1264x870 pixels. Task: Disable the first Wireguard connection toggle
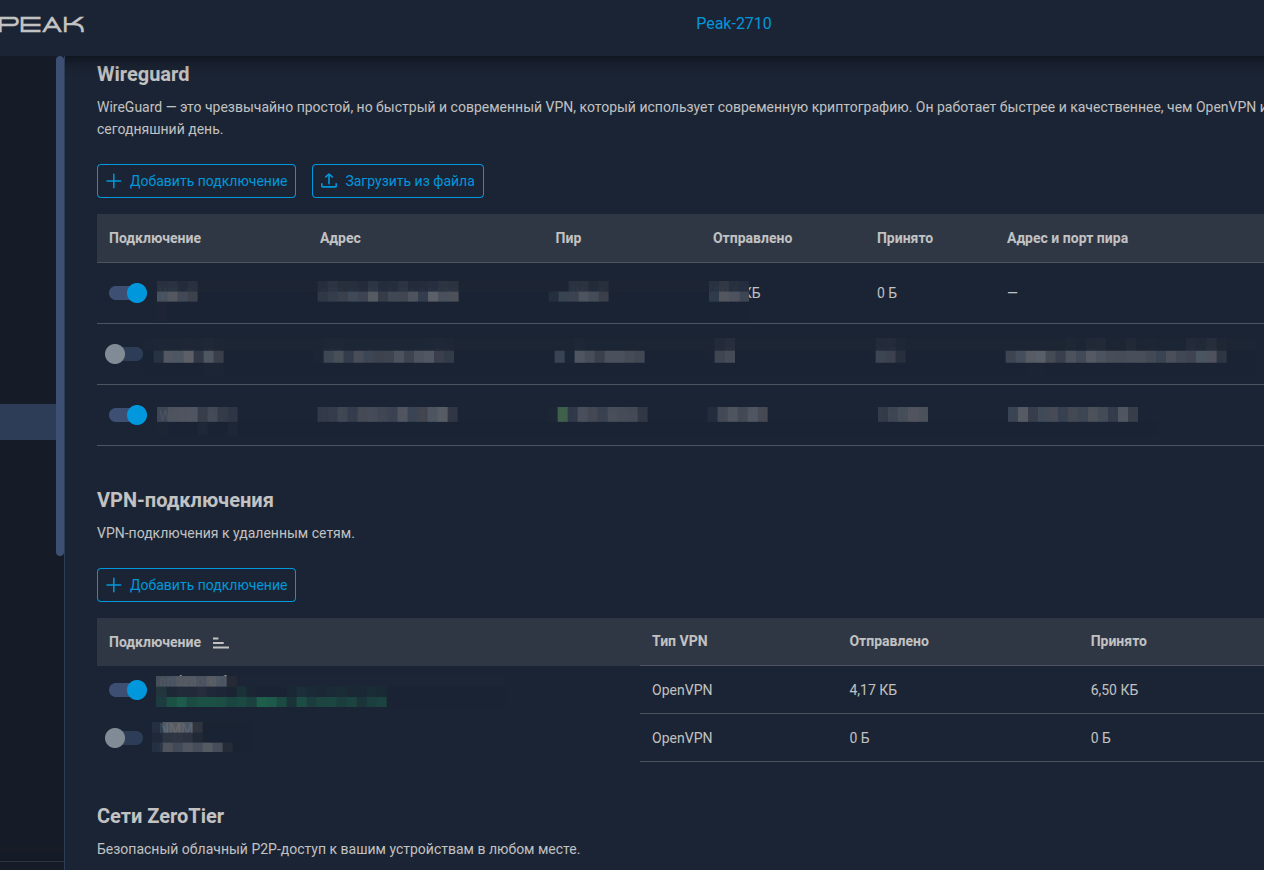coord(128,293)
